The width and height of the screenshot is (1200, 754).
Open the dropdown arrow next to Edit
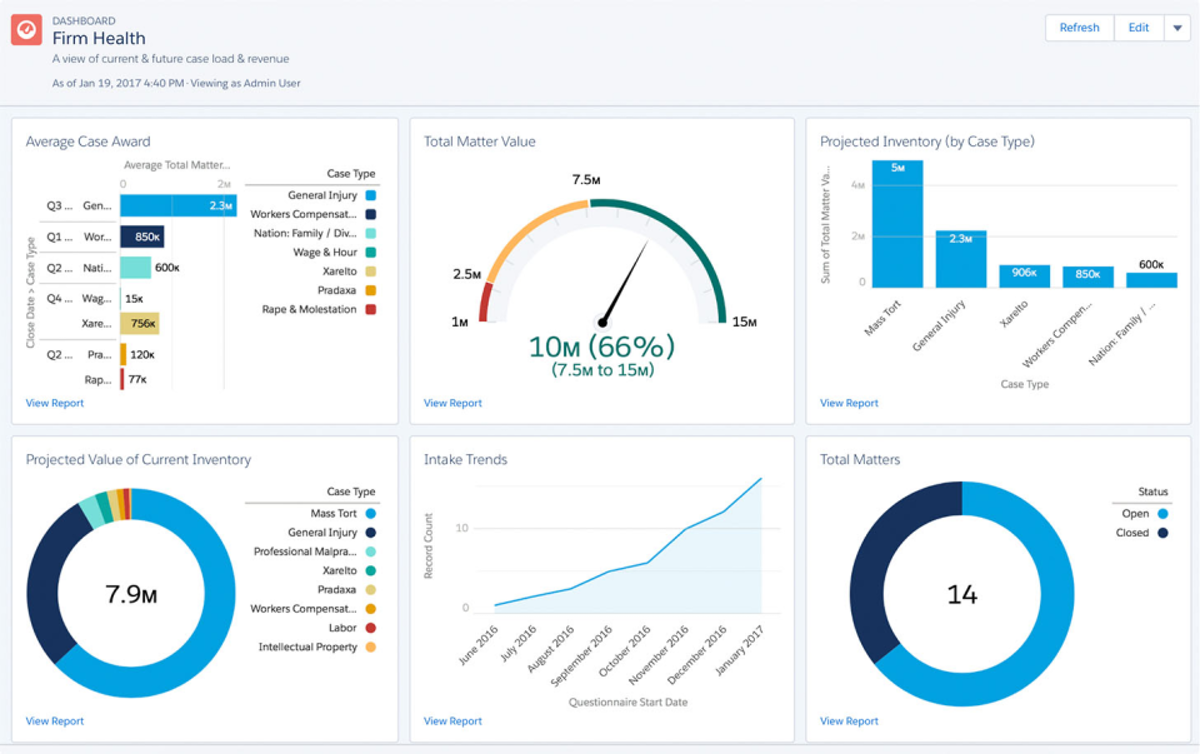[1177, 28]
